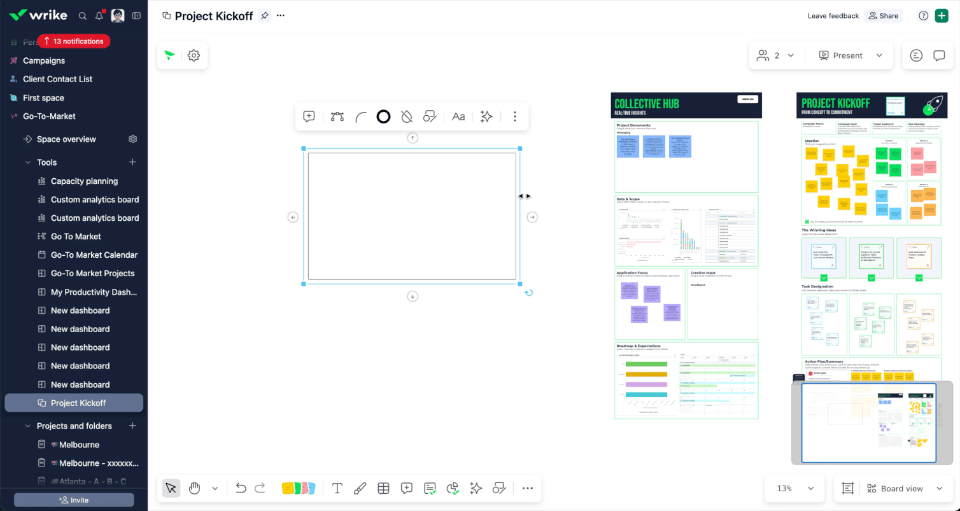Image resolution: width=960 pixels, height=511 pixels.
Task: Select the hand pan tool
Action: (x=195, y=488)
